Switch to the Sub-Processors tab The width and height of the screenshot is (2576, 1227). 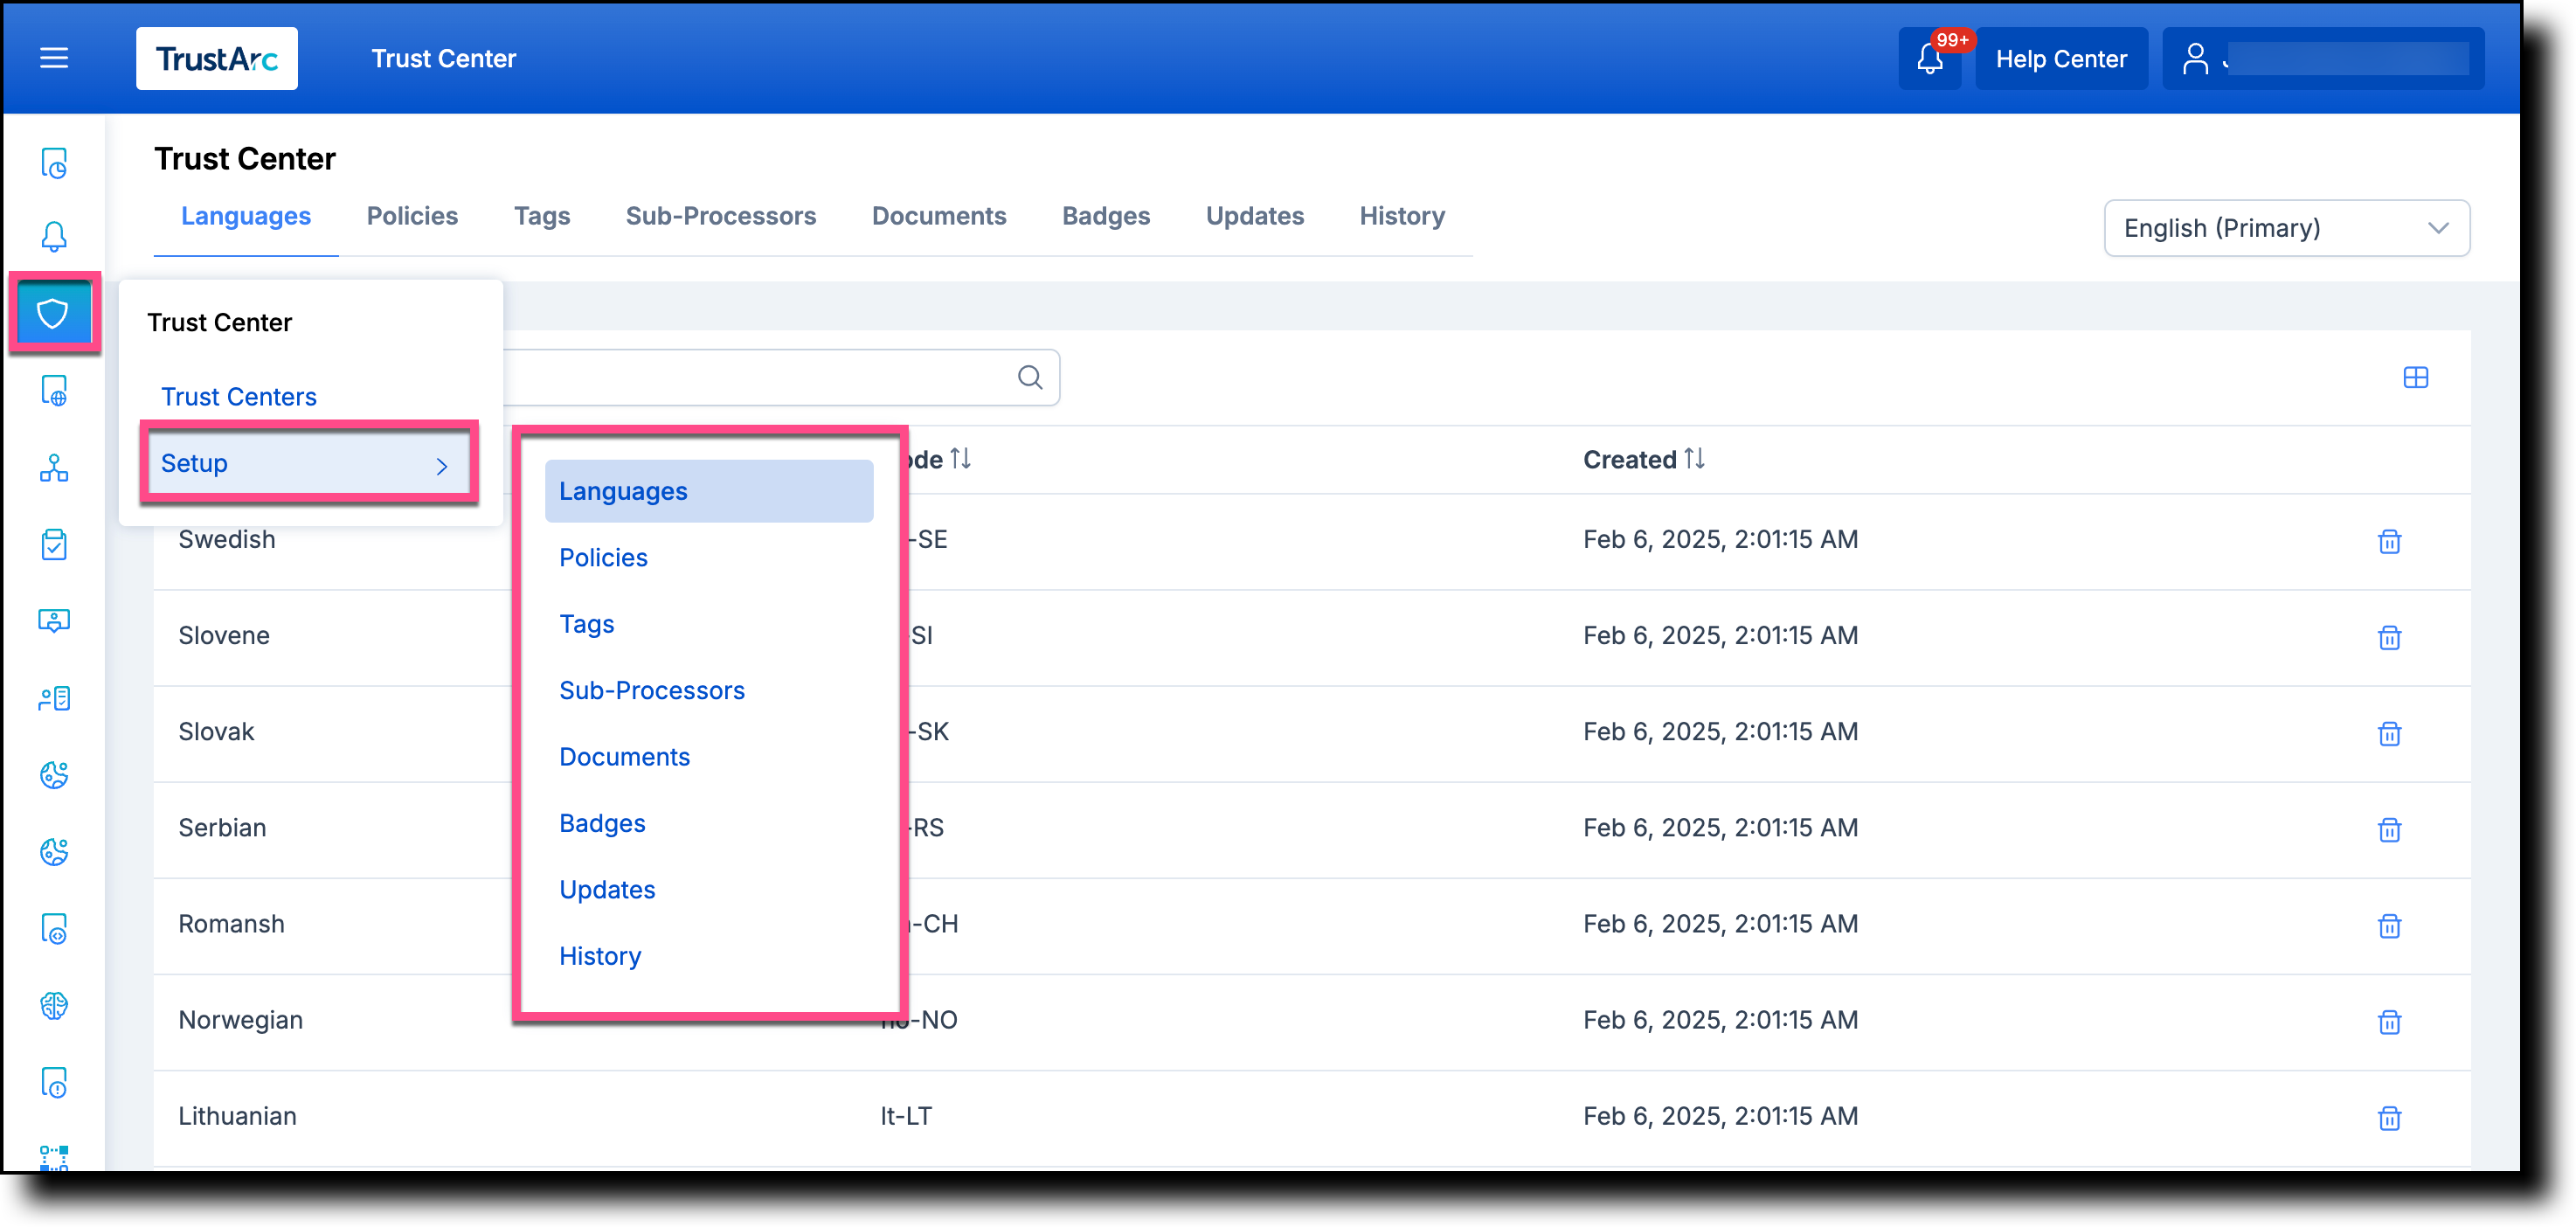721,216
